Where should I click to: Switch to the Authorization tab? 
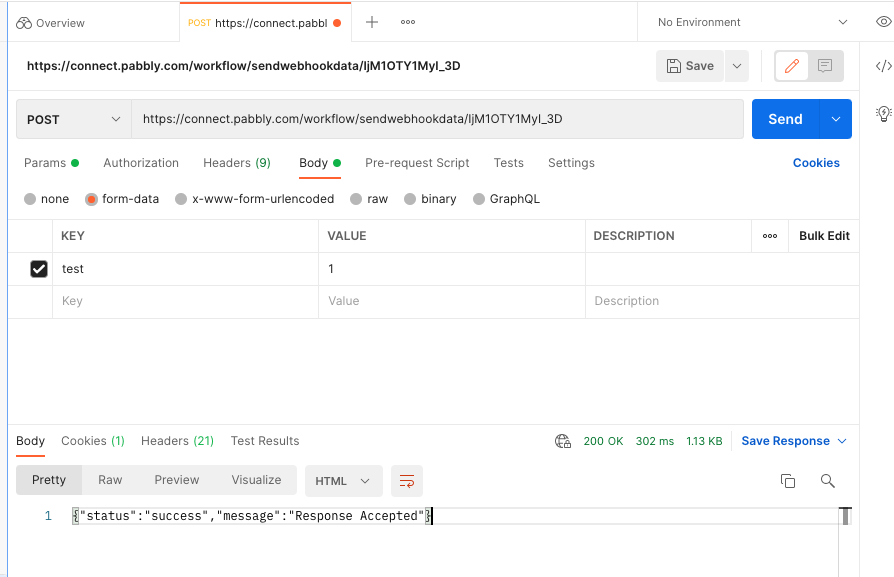pos(141,163)
